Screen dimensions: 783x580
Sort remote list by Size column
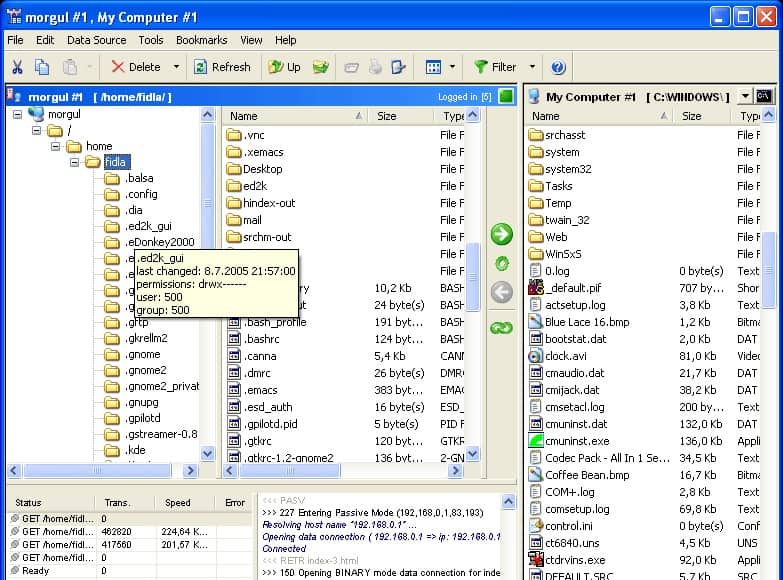401,116
